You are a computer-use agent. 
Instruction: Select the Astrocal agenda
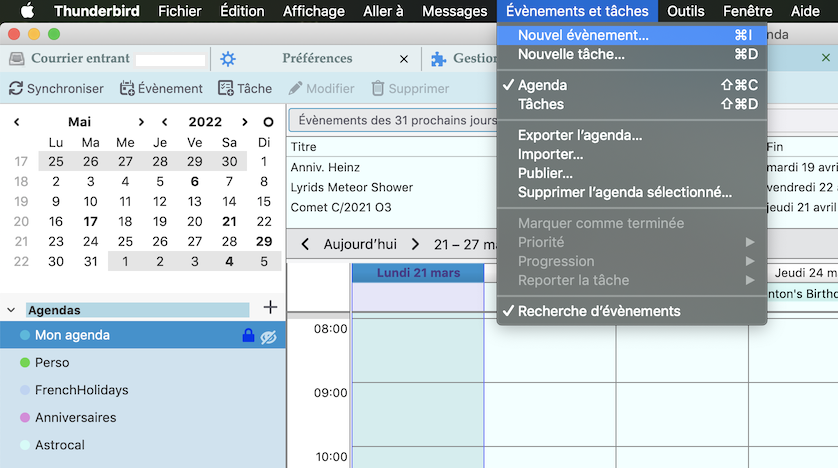tap(143, 445)
